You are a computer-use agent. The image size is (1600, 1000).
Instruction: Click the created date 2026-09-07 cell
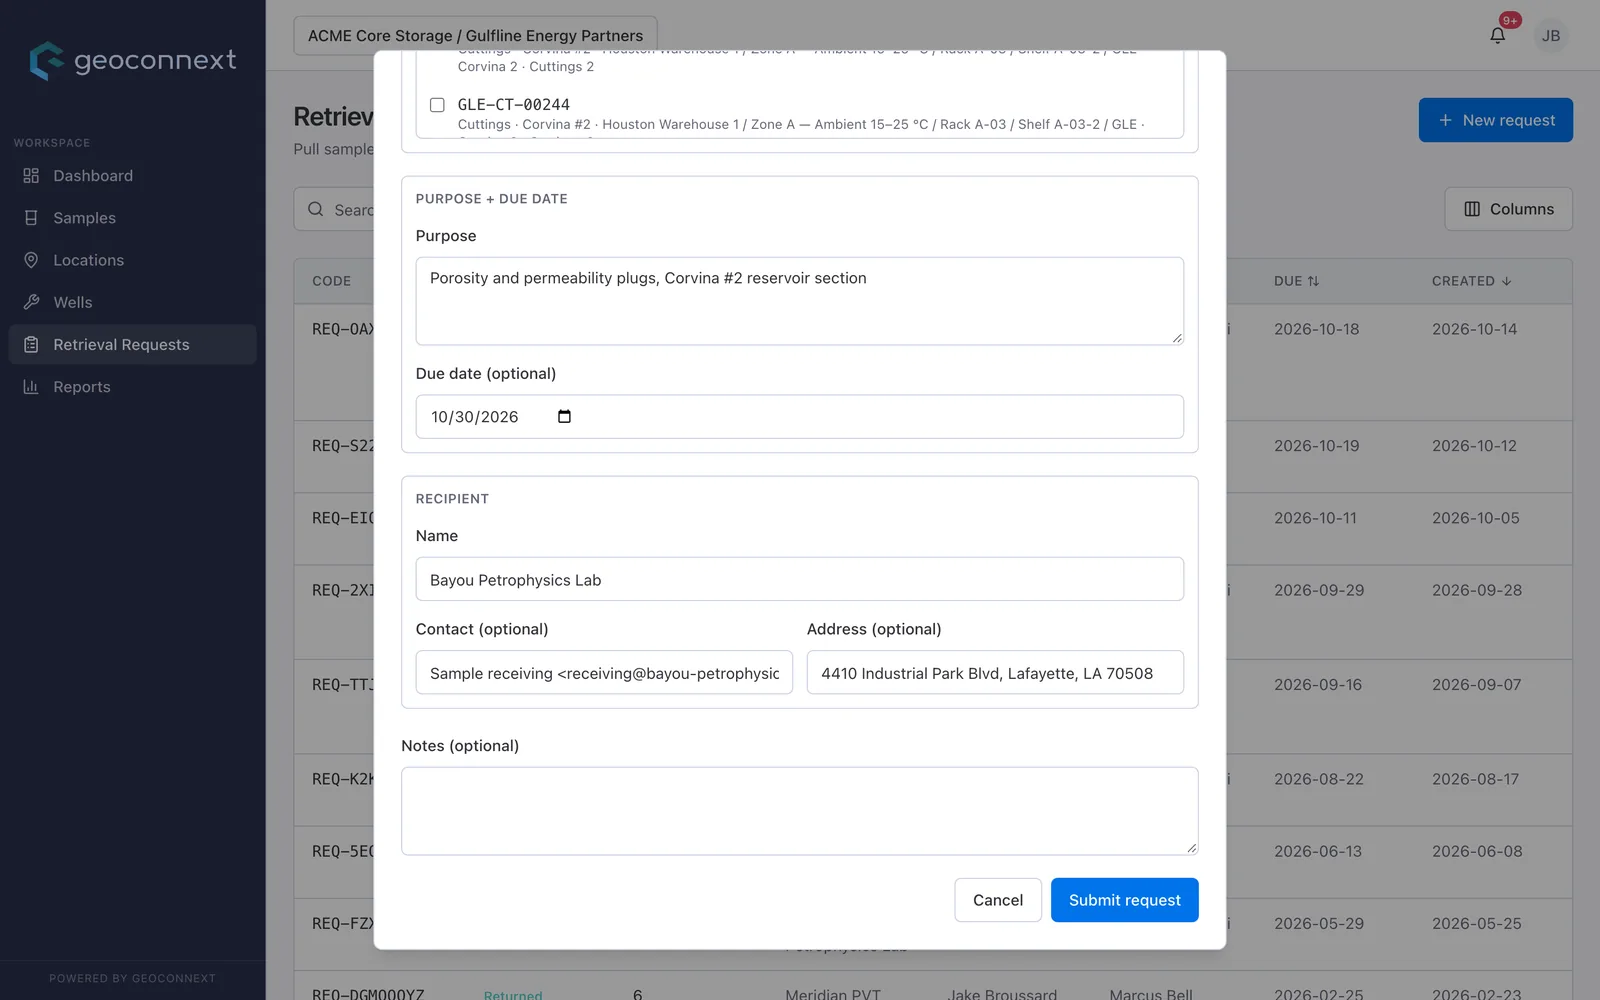coord(1476,685)
